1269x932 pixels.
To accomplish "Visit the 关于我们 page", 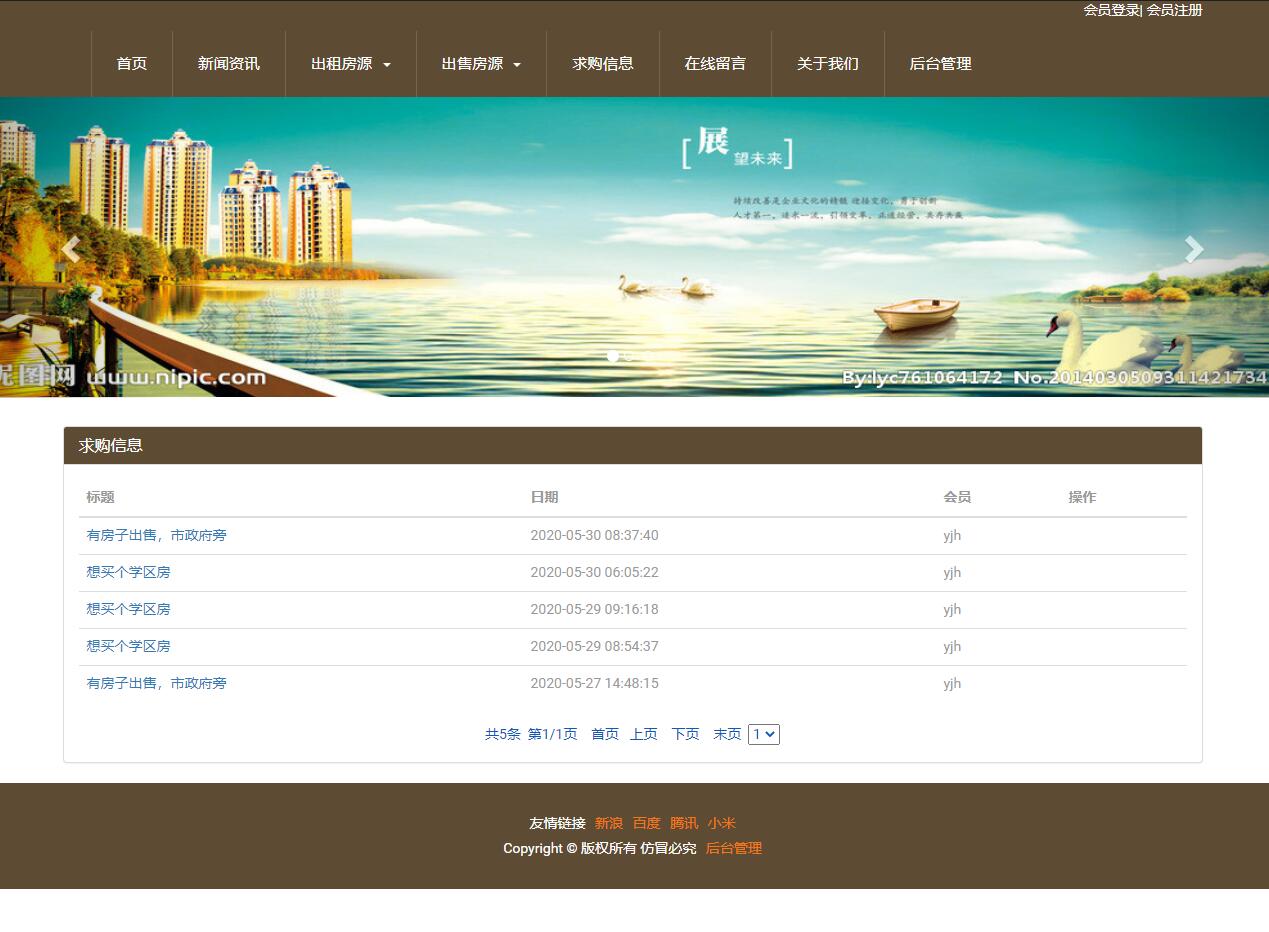I will pos(827,63).
